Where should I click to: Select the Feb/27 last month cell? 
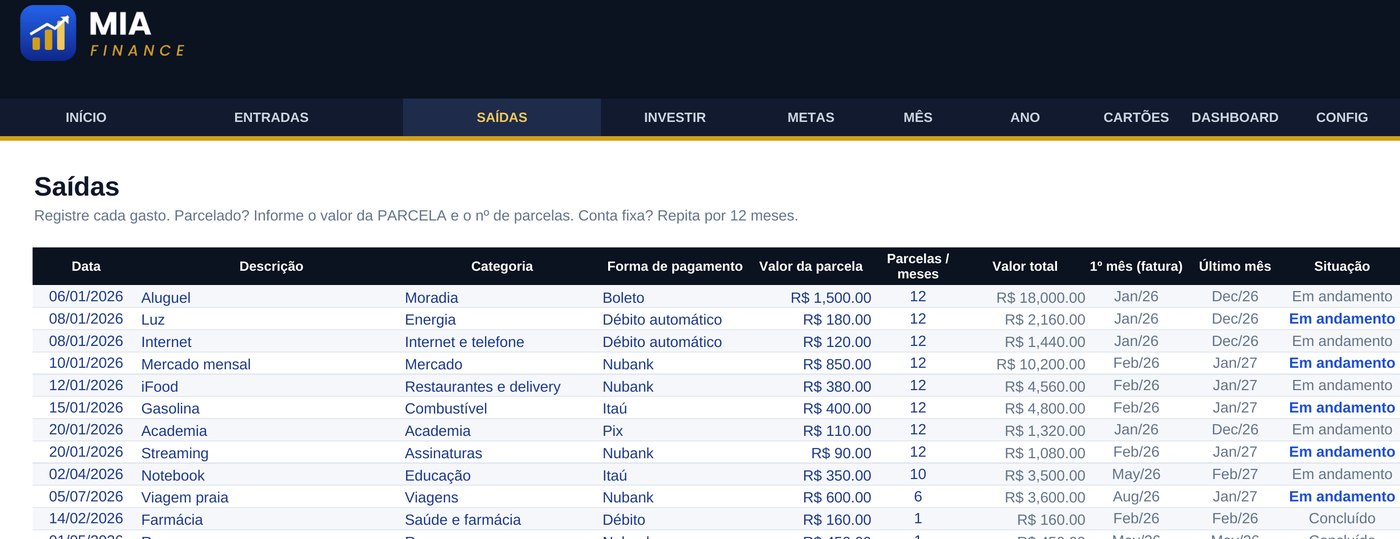pyautogui.click(x=1235, y=475)
